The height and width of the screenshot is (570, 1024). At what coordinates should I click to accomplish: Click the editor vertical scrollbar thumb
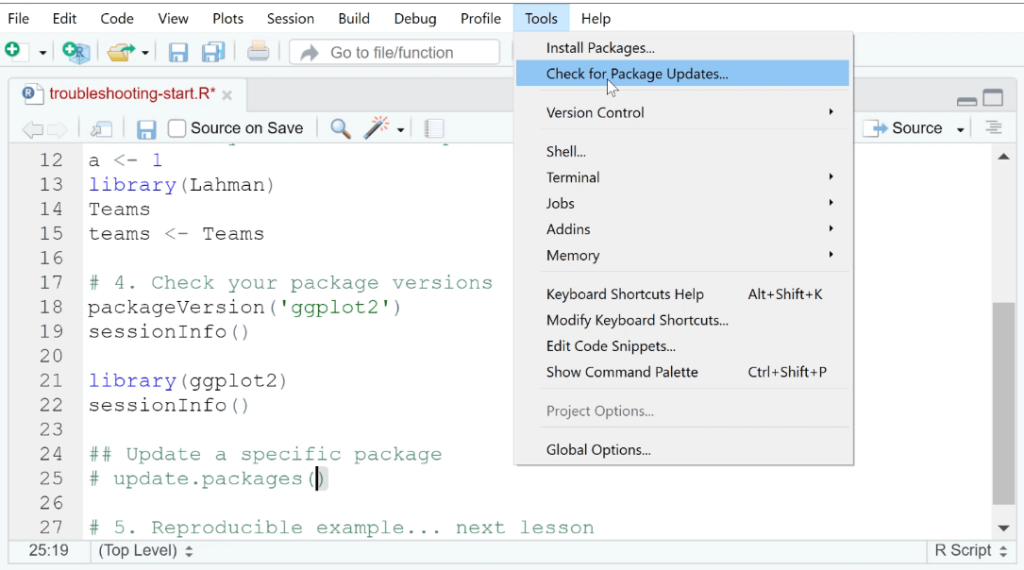[1003, 404]
